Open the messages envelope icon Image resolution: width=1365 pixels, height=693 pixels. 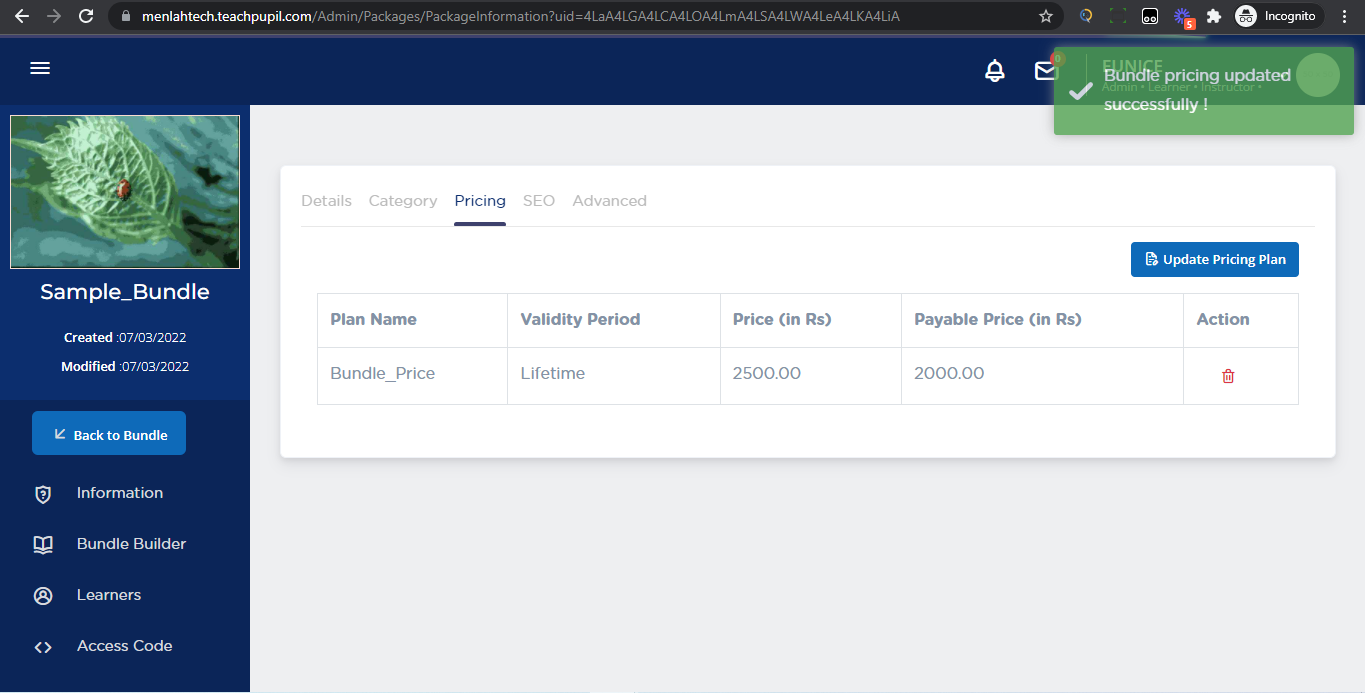point(1045,71)
